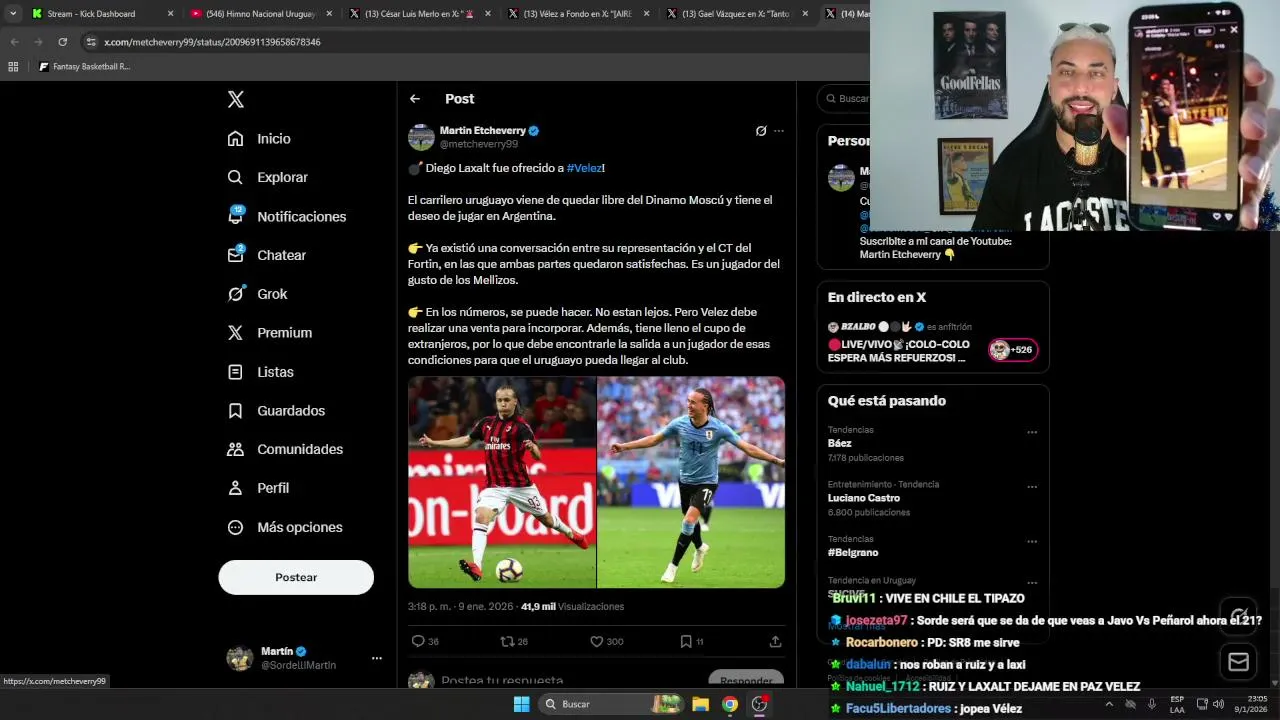Image resolution: width=1280 pixels, height=720 pixels.
Task: Switch to Vélez a Fondo tab
Action: click(x=577, y=14)
